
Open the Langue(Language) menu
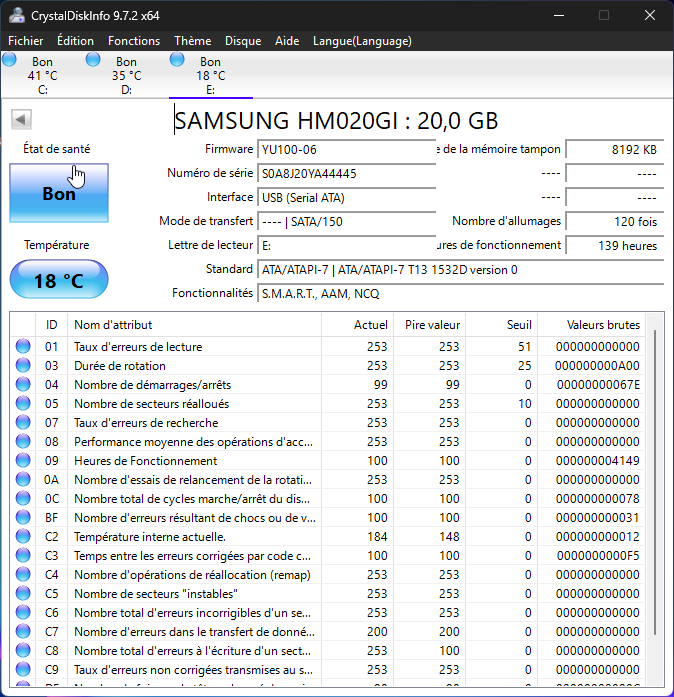362,41
